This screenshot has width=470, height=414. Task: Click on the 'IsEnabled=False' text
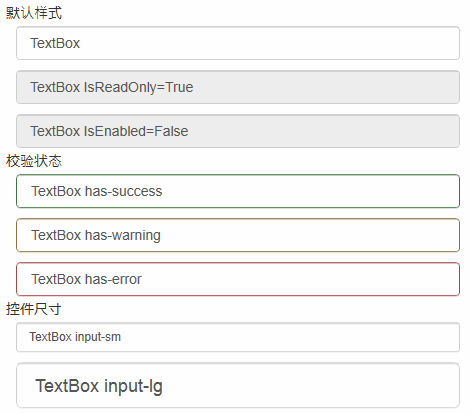click(x=136, y=131)
